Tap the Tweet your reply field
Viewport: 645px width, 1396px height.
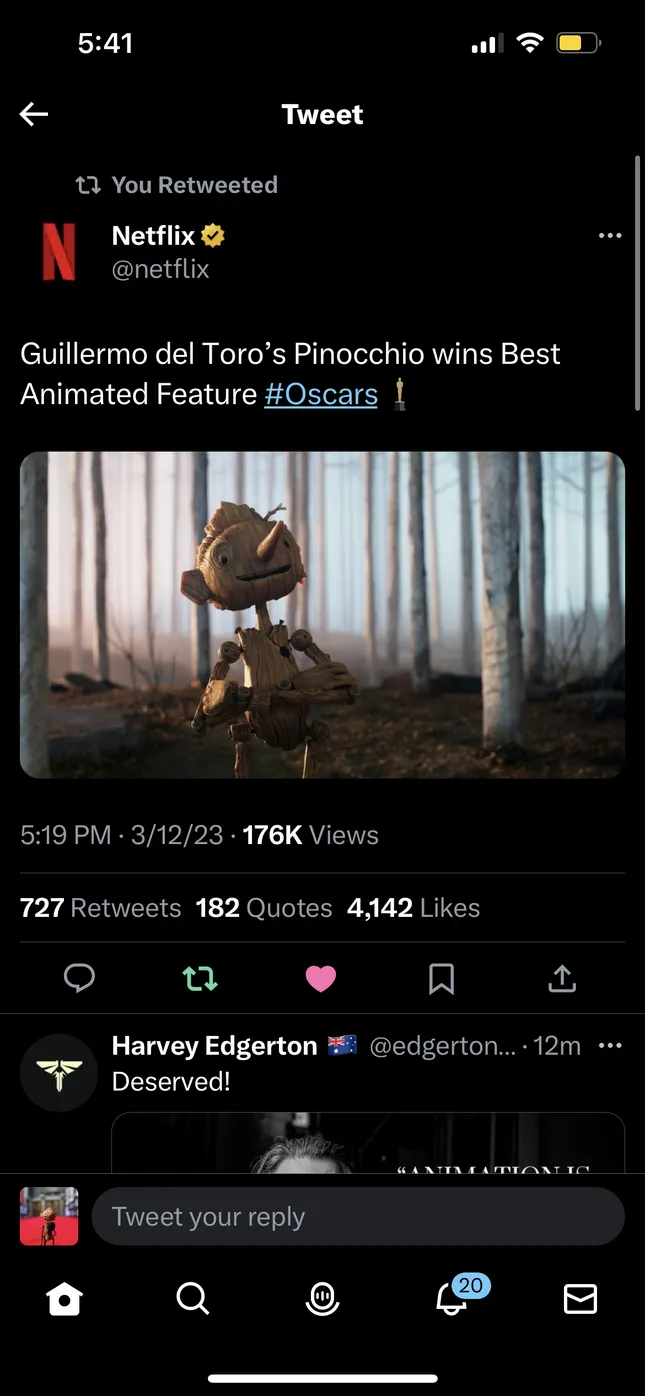click(x=358, y=1217)
